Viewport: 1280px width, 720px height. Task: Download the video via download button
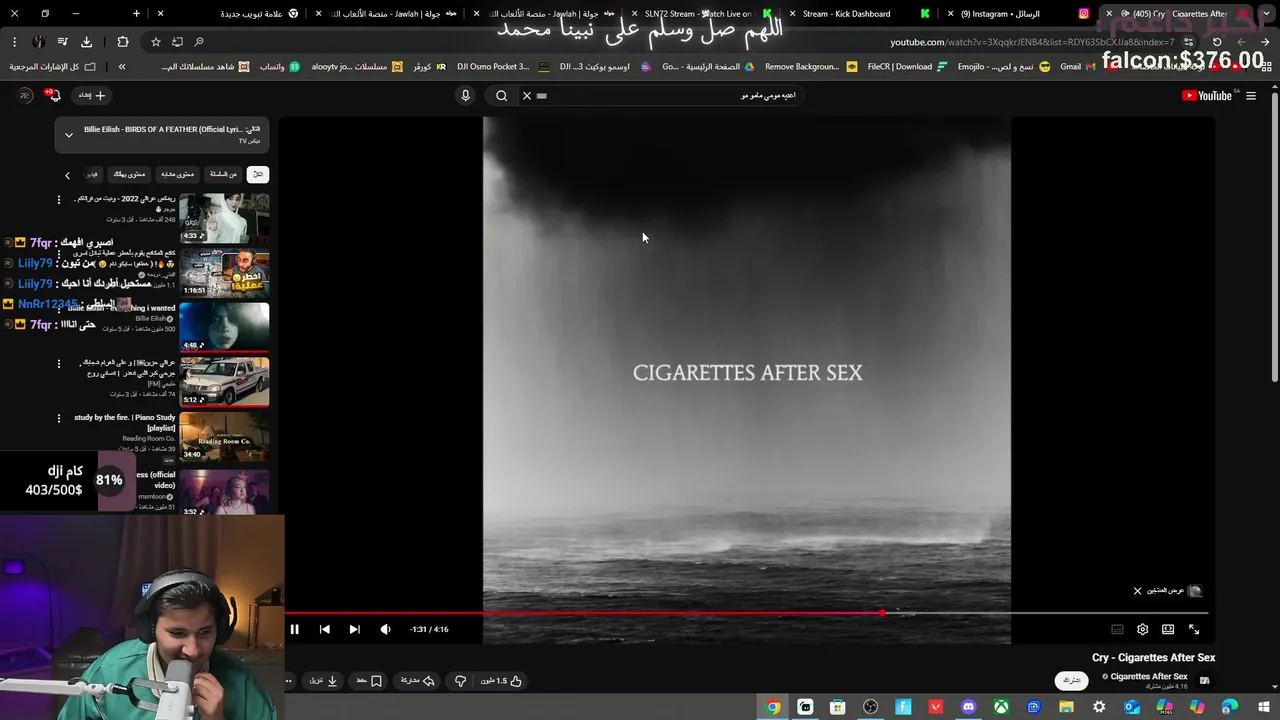[323, 681]
